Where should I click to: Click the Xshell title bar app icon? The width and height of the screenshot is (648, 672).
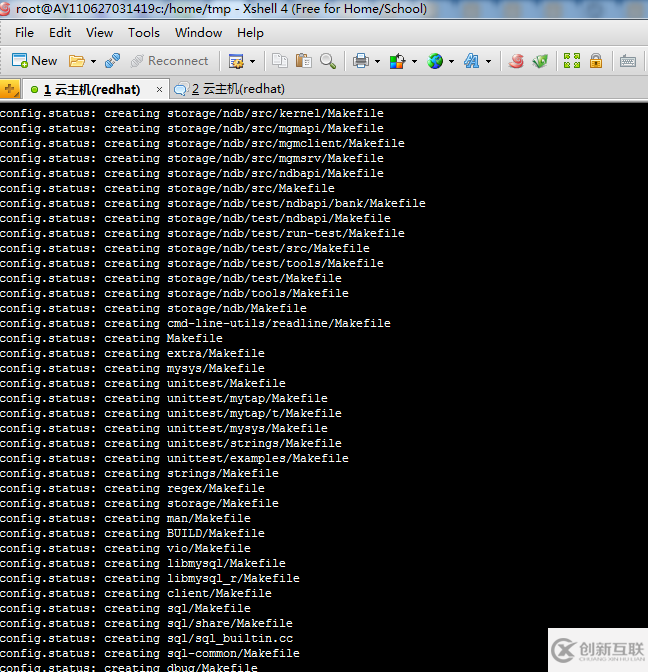pos(5,9)
